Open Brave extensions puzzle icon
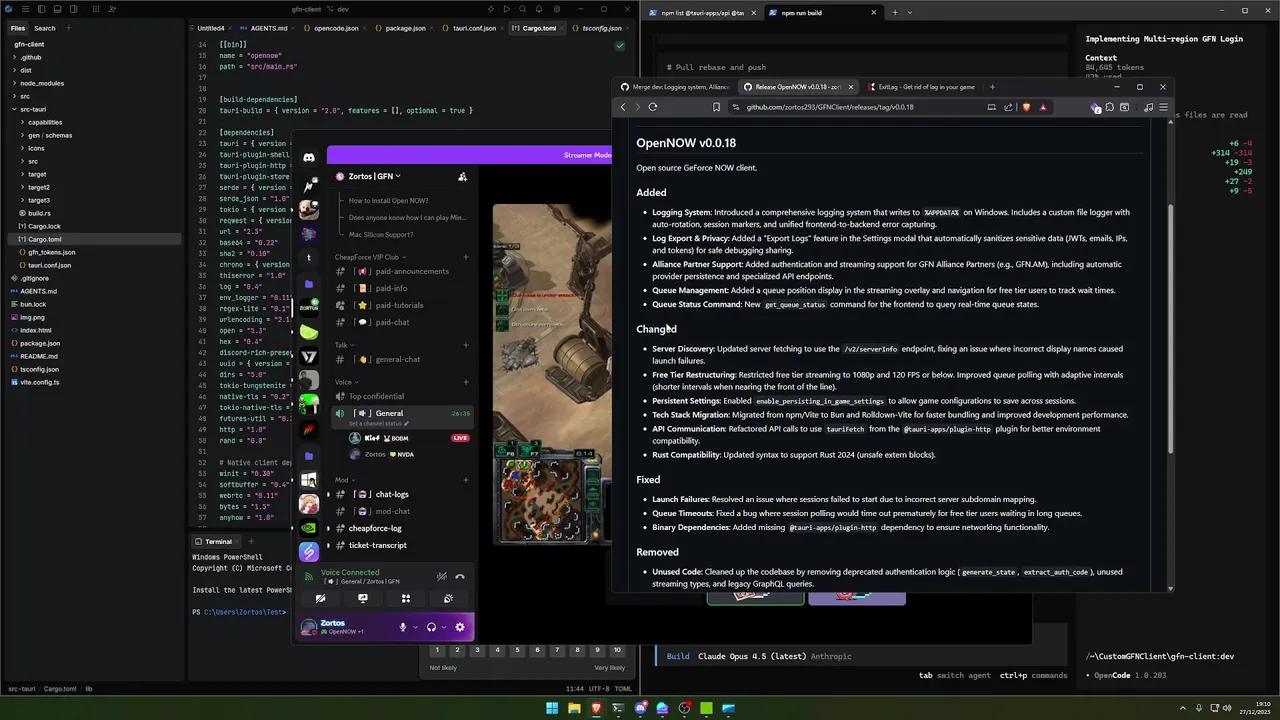Image resolution: width=1280 pixels, height=720 pixels. [1109, 107]
